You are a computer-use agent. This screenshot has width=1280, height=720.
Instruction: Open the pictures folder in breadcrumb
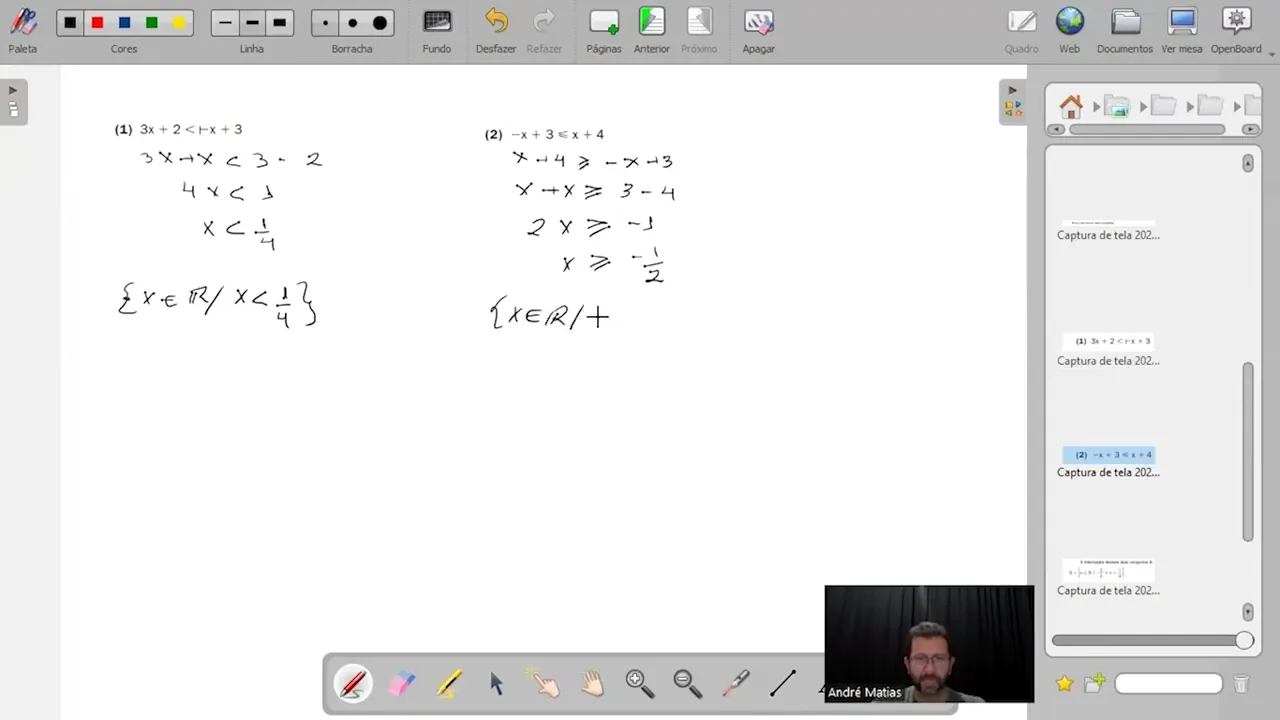(x=1116, y=105)
